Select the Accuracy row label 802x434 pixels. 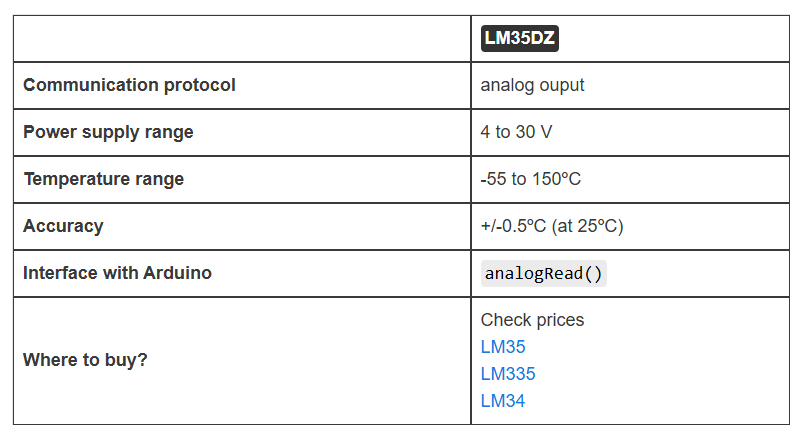pyautogui.click(x=63, y=226)
